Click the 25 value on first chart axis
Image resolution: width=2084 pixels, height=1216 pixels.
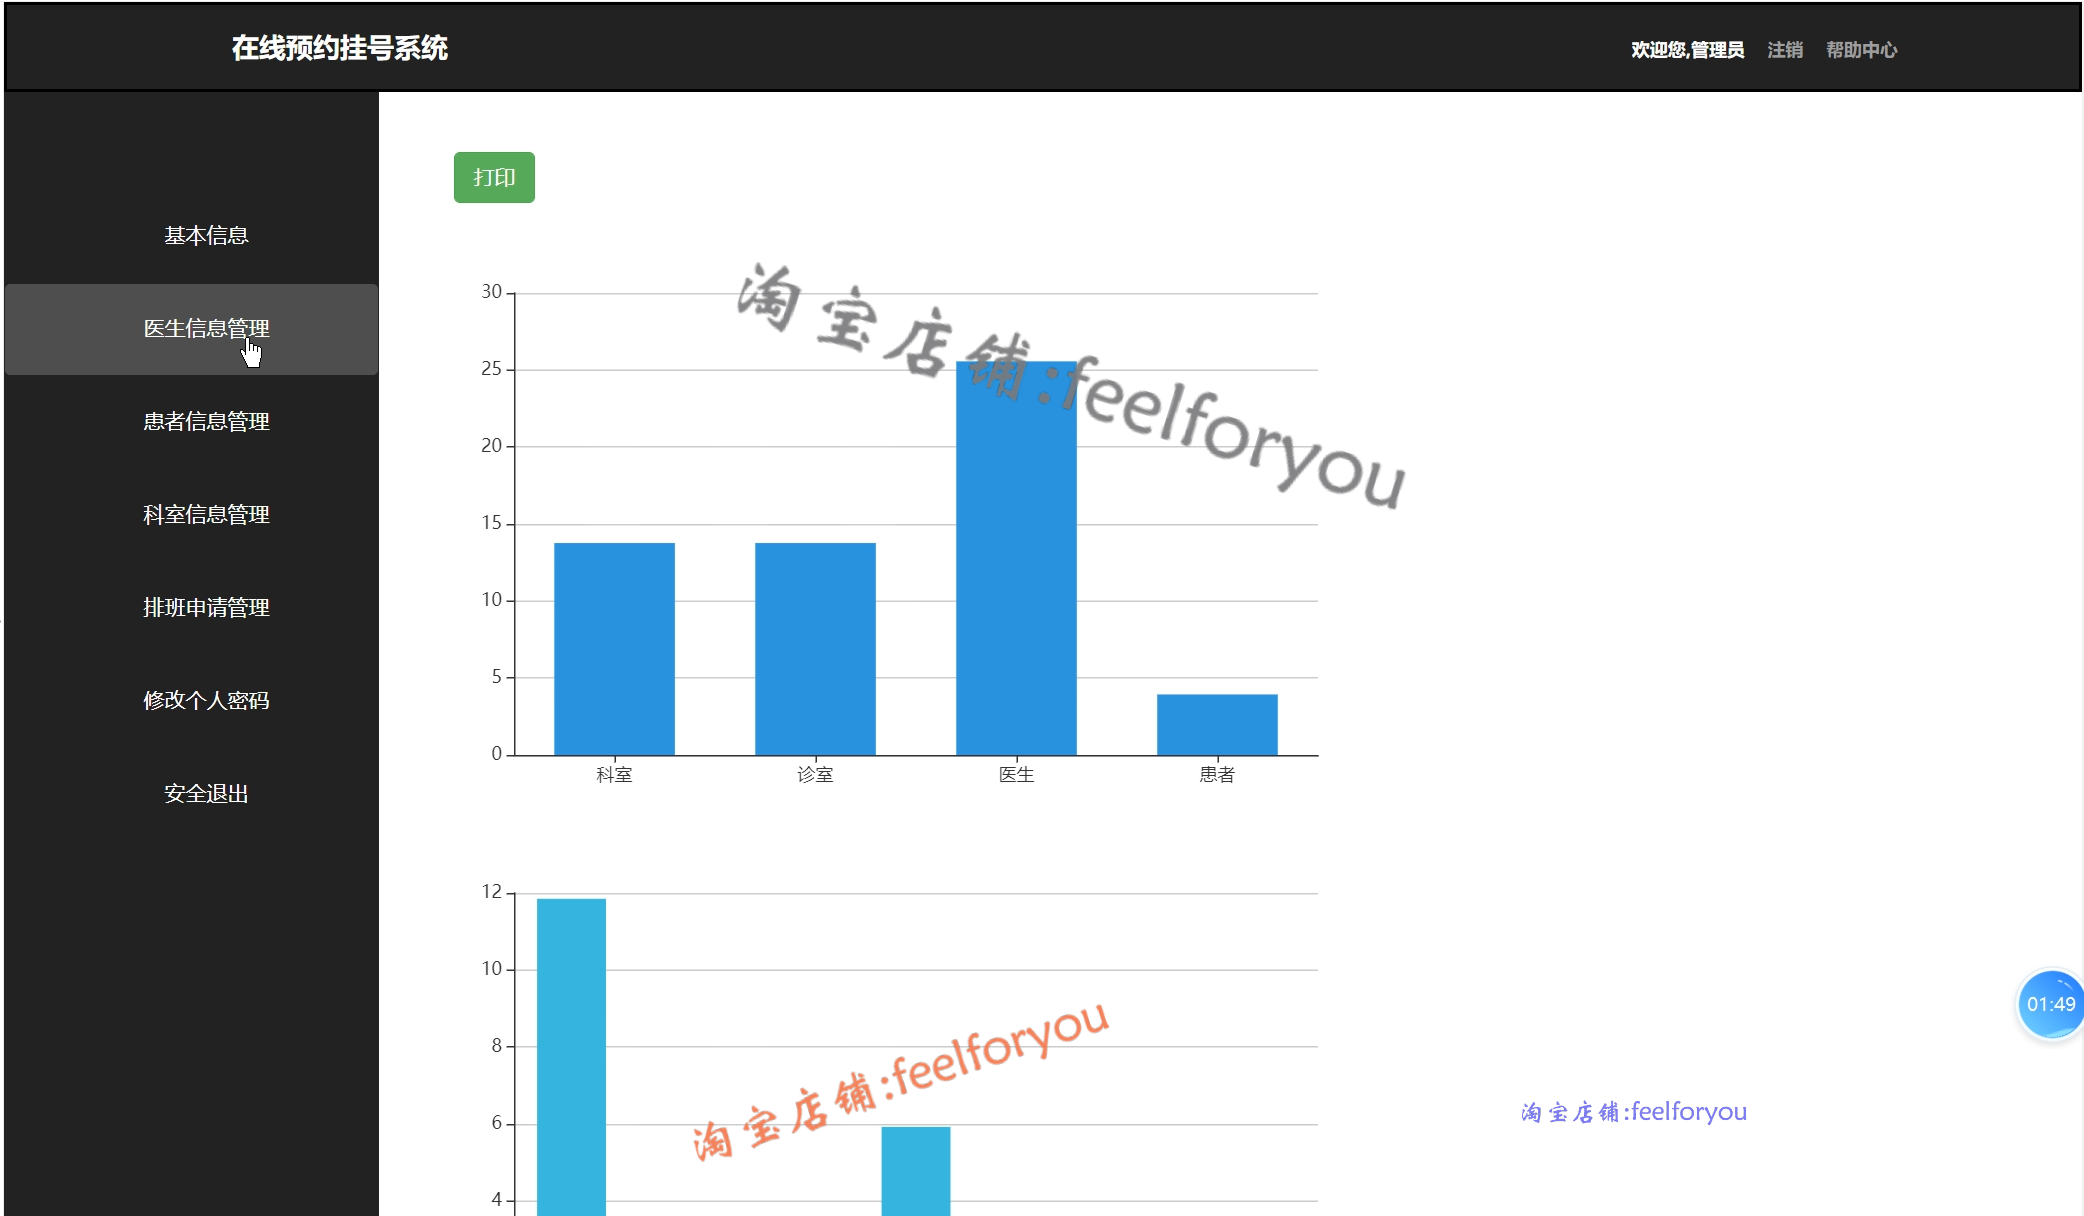click(x=491, y=369)
